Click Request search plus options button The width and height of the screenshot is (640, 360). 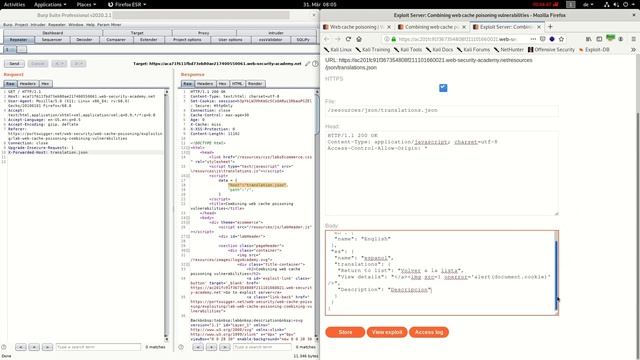[34, 347]
